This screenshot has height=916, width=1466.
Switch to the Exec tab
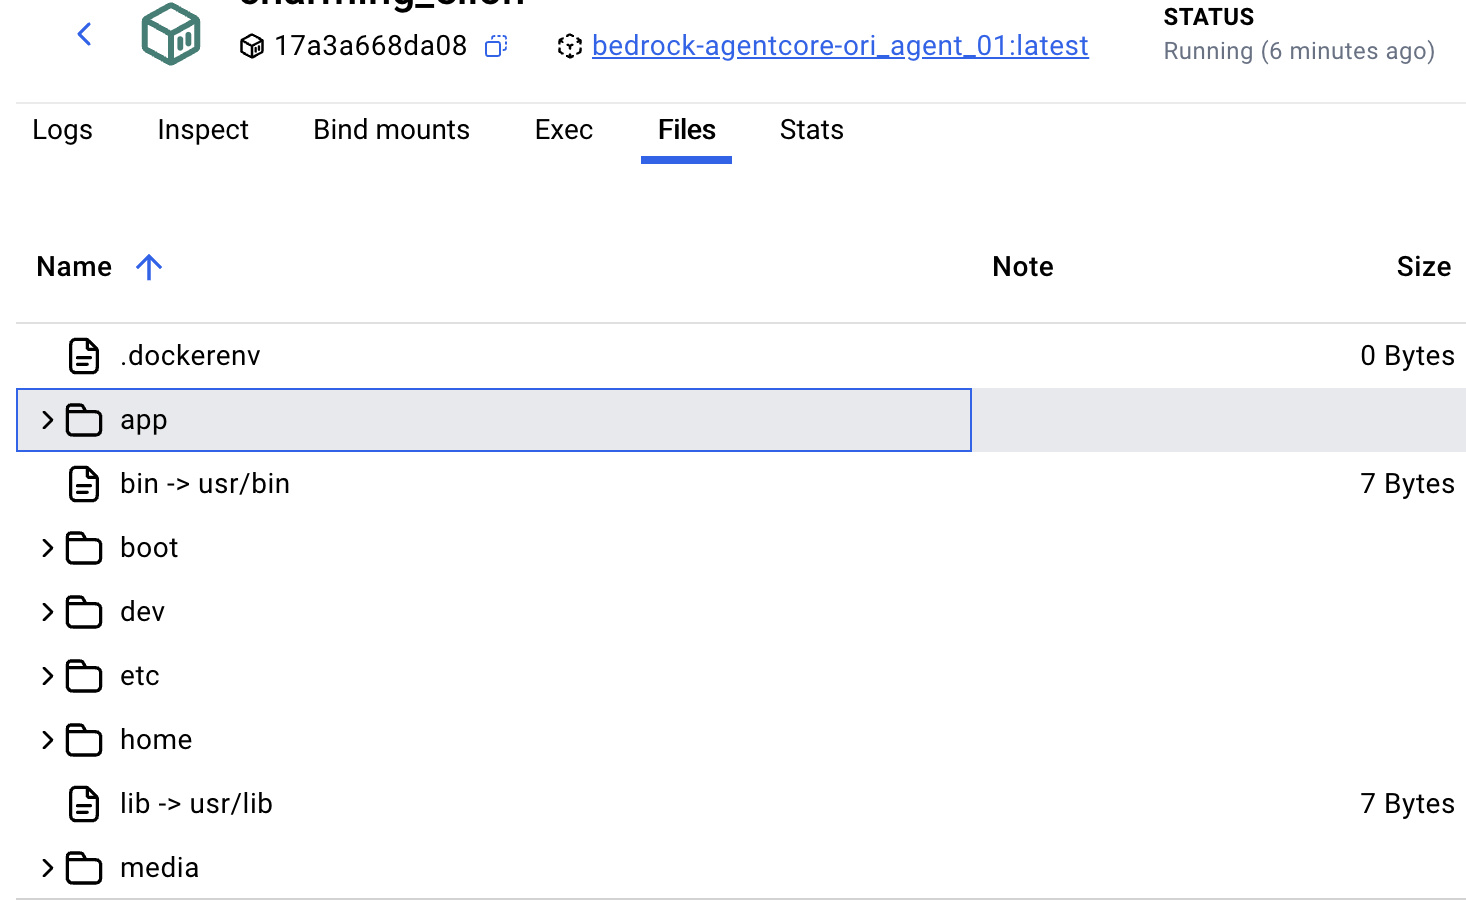pyautogui.click(x=563, y=130)
